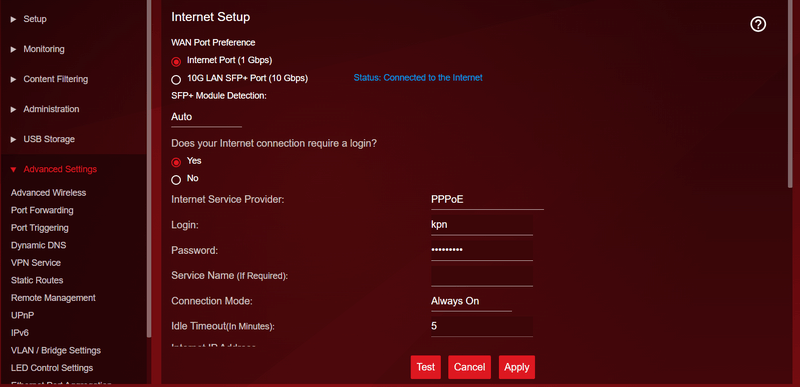Screen dimensions: 800x387
Task: Open Remote Management page
Action: click(x=53, y=298)
